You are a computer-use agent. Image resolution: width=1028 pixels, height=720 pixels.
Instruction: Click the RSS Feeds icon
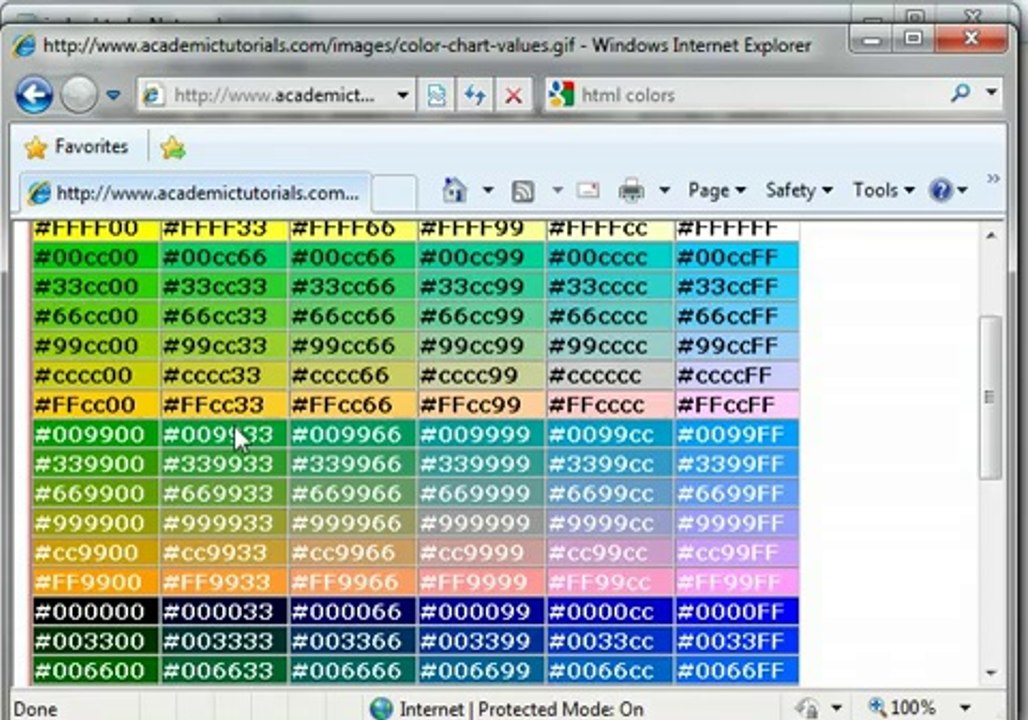[523, 191]
